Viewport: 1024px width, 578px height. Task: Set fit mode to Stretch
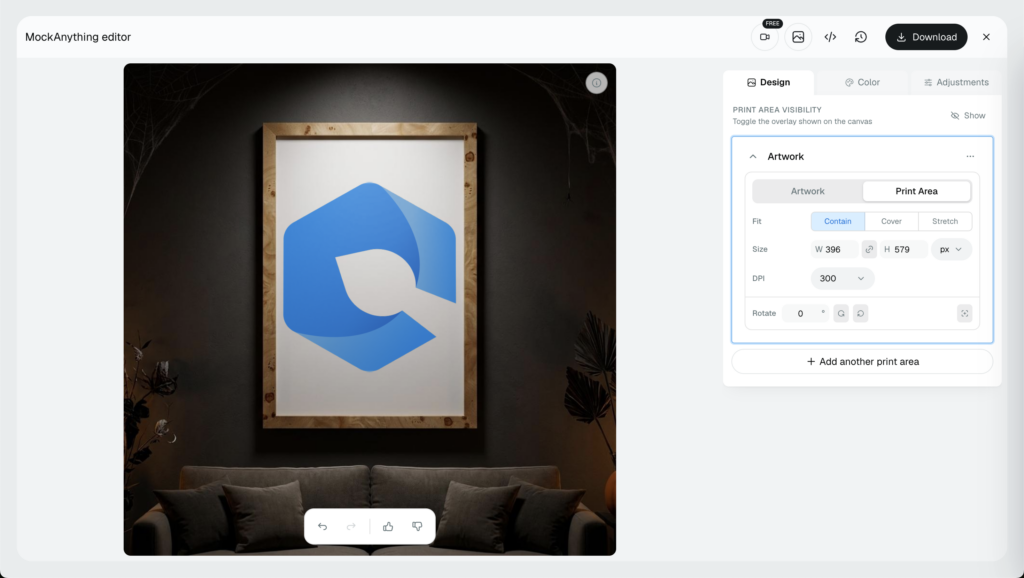[945, 221]
